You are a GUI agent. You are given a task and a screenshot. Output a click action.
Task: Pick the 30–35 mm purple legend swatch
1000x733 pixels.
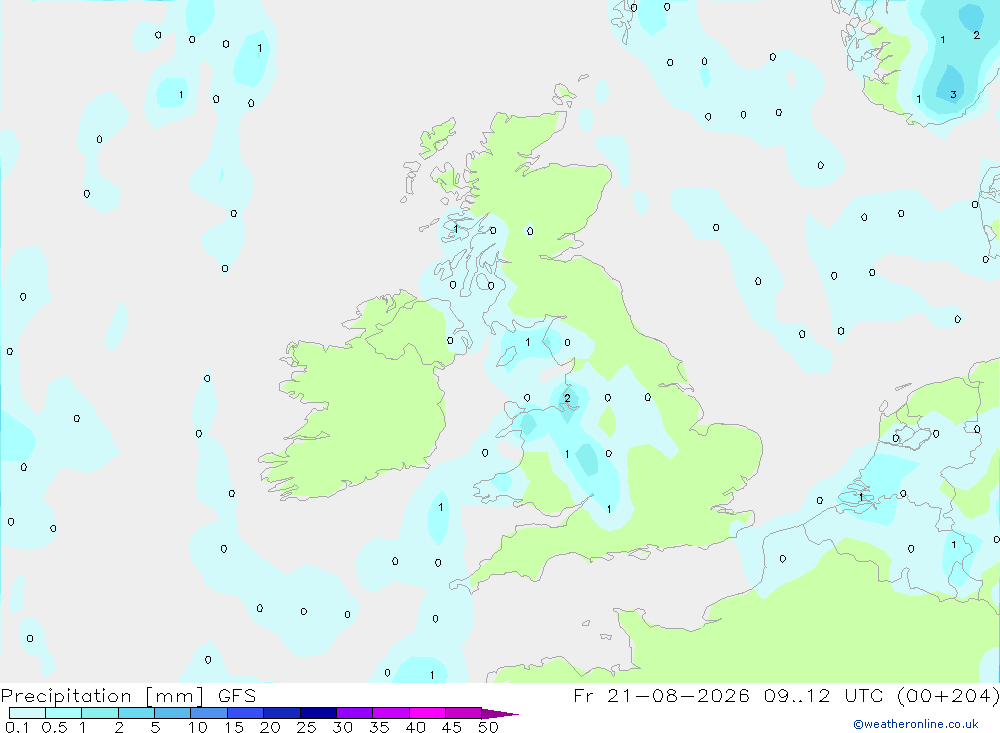pyautogui.click(x=354, y=713)
